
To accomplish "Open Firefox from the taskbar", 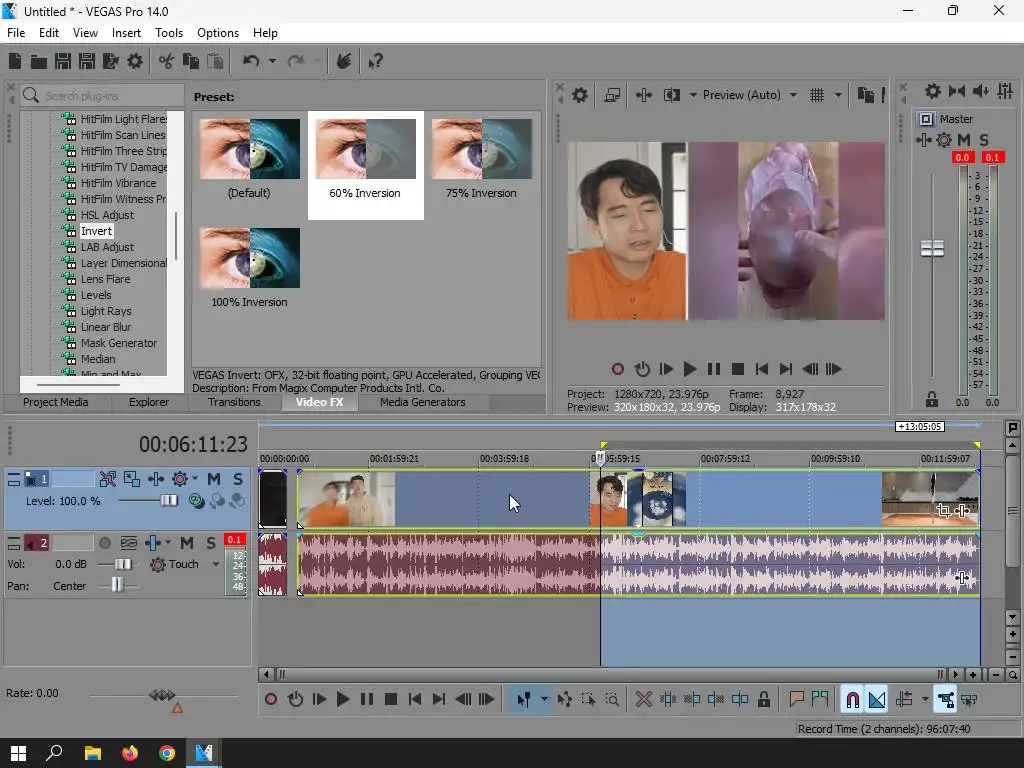I will 130,753.
